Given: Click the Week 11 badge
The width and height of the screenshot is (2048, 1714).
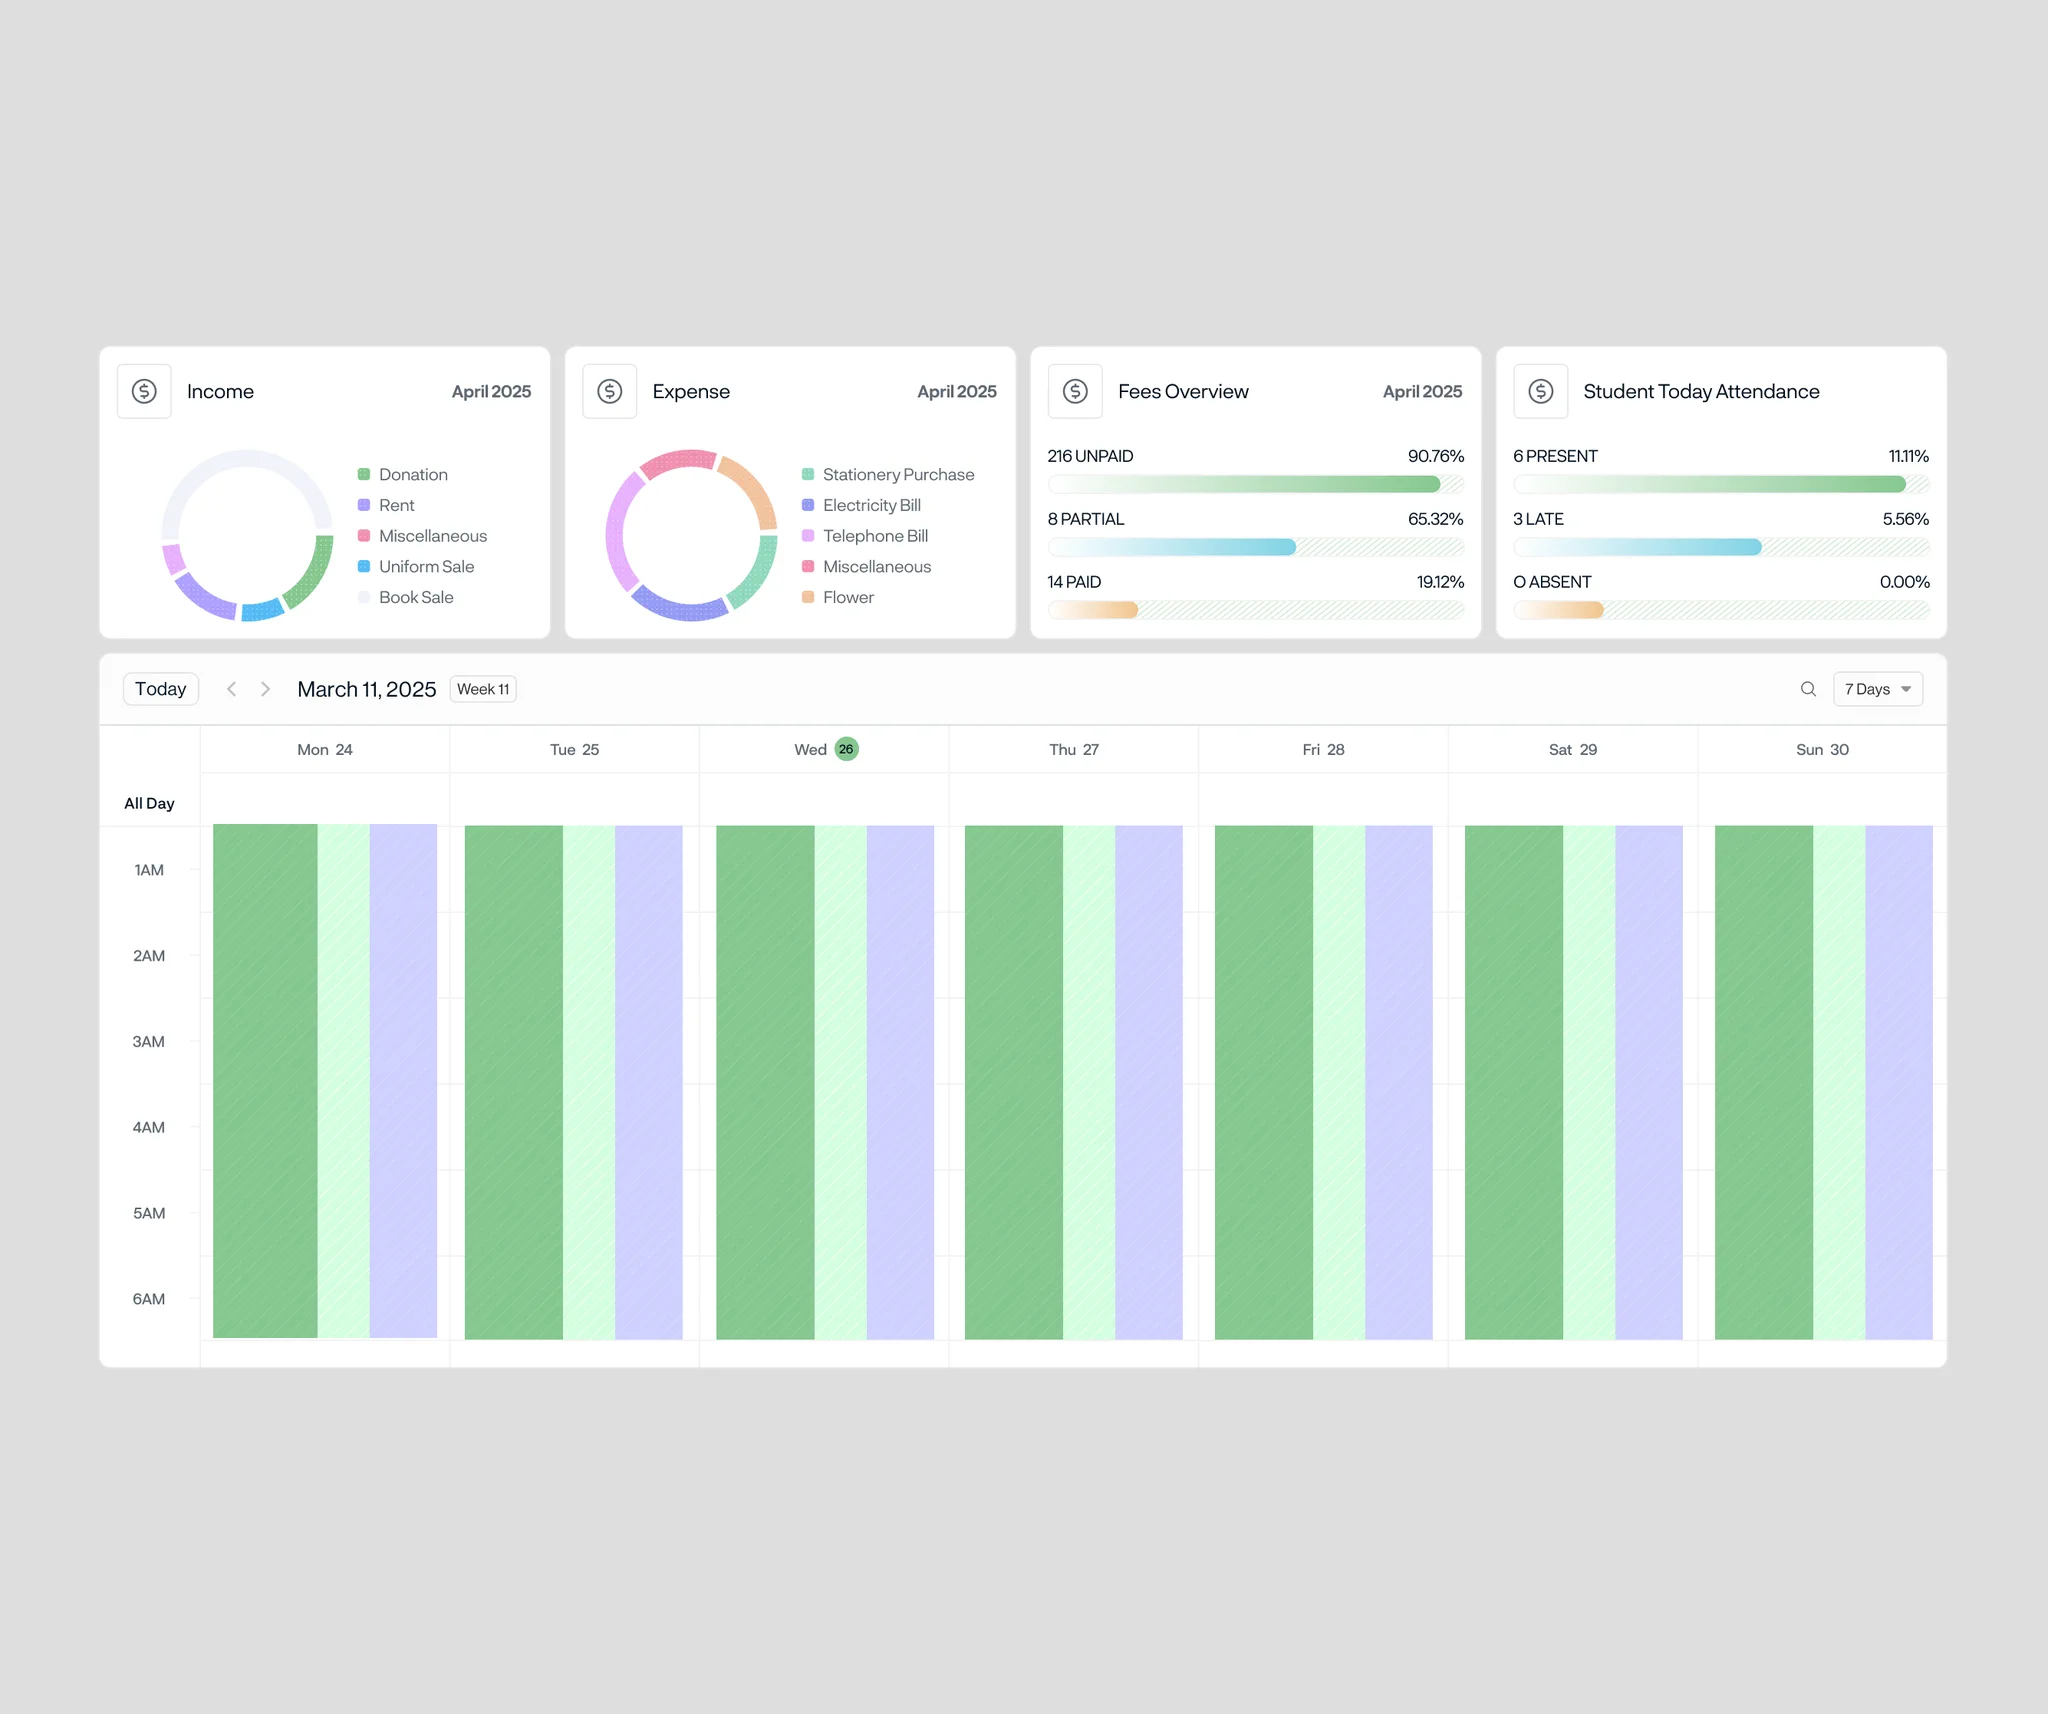Looking at the screenshot, I should click(x=483, y=689).
